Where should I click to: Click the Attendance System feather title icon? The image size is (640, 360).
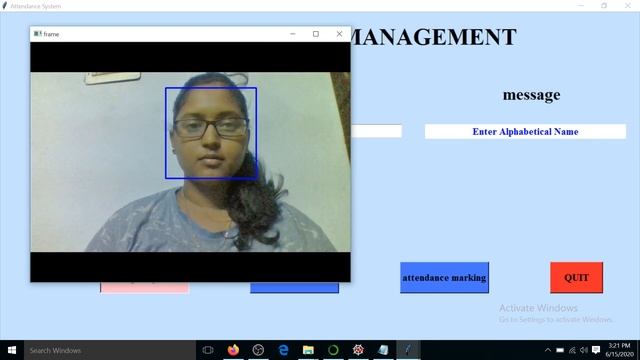pos(4,6)
